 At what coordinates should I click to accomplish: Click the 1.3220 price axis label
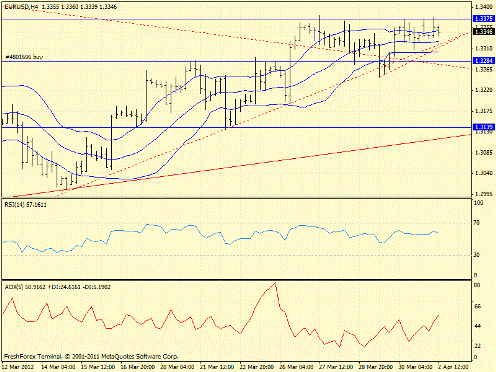pos(484,90)
